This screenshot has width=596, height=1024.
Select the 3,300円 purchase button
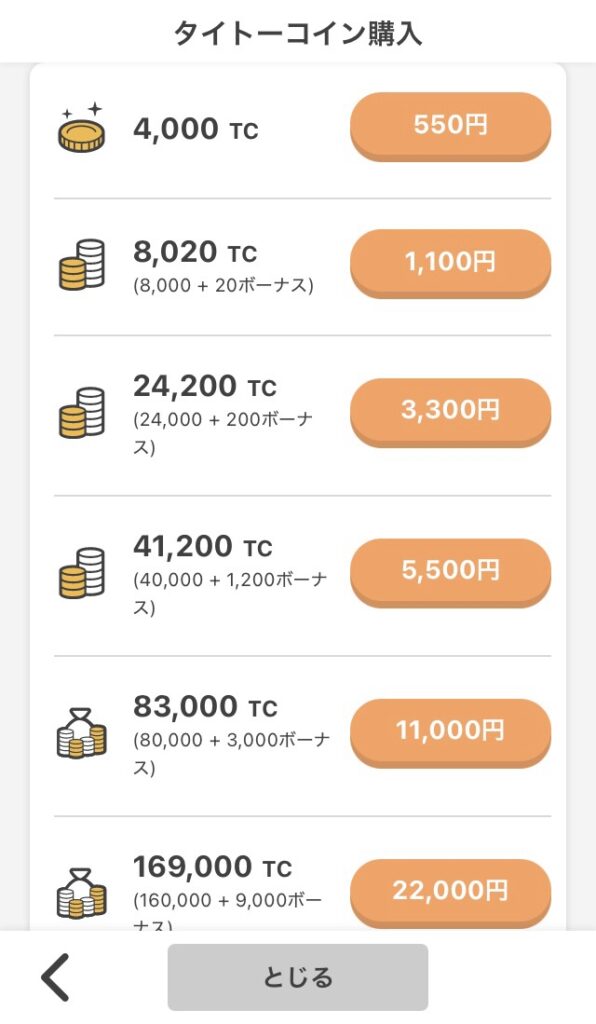click(x=450, y=411)
